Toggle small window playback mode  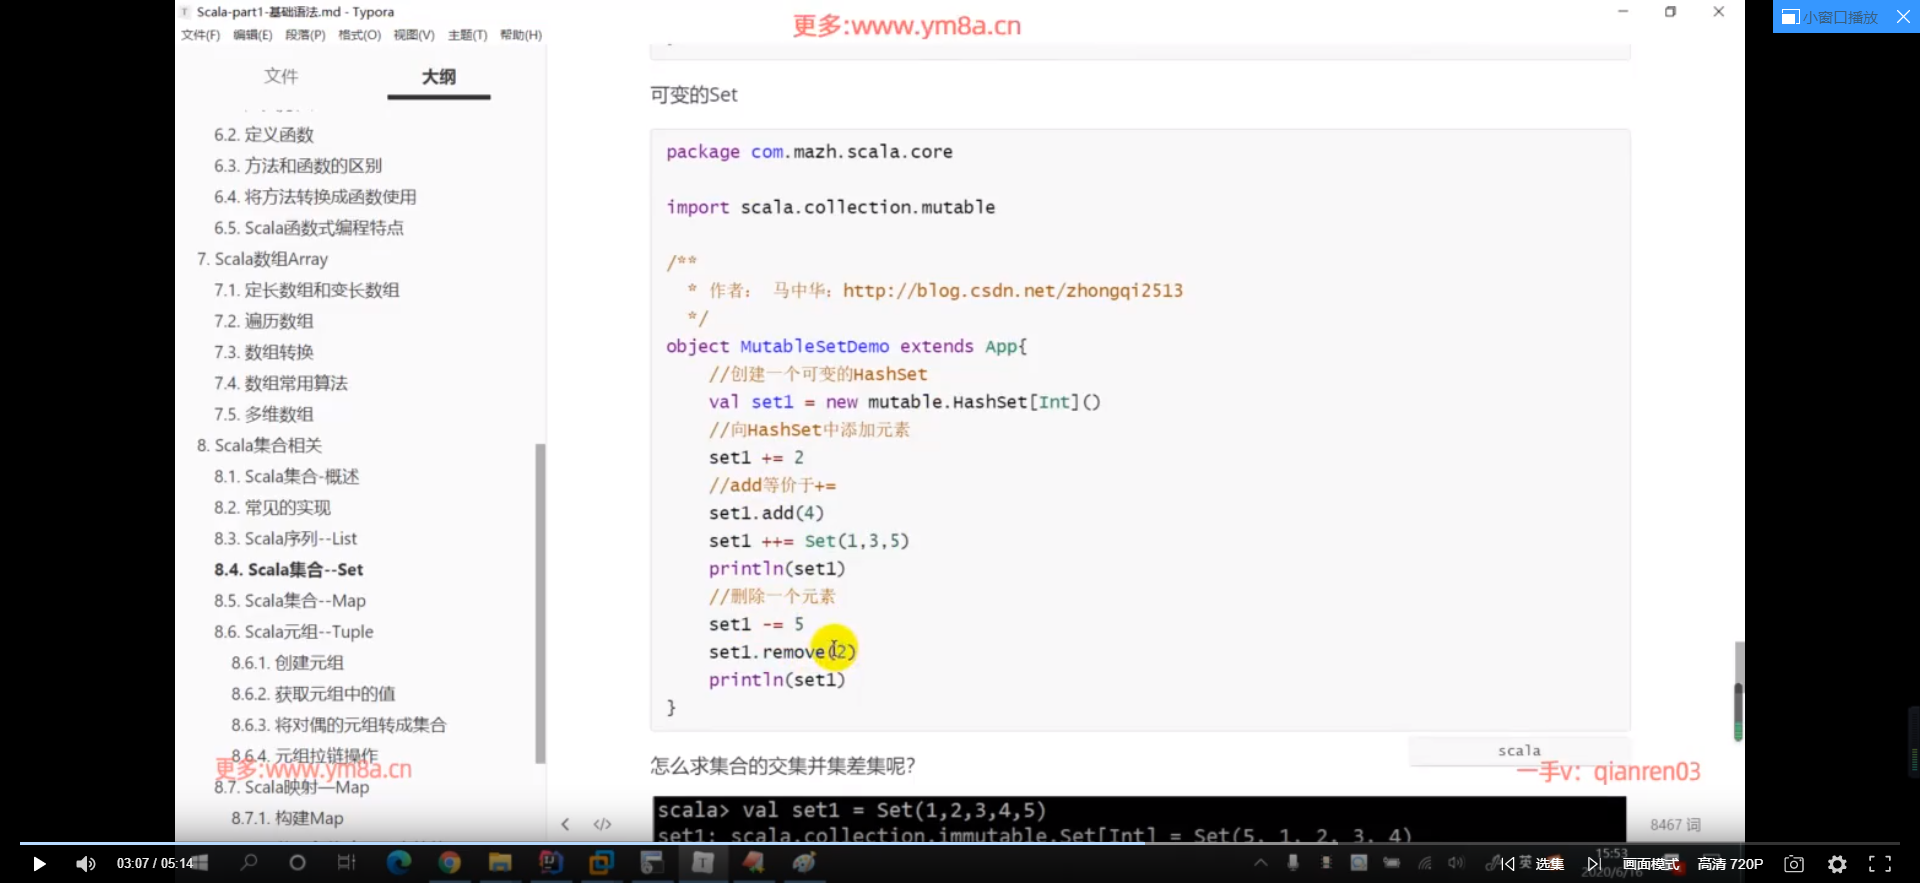[x=1830, y=17]
